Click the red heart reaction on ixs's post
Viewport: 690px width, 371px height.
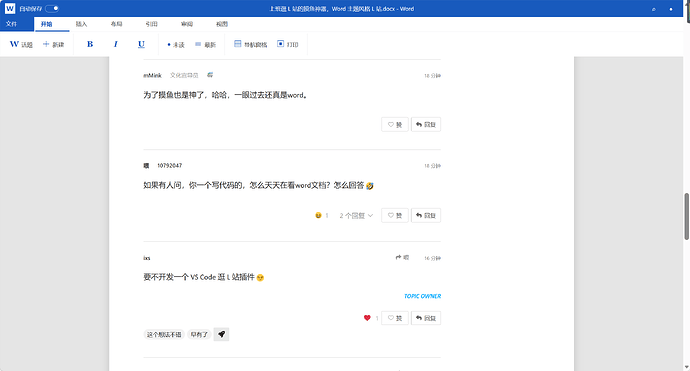[367, 318]
